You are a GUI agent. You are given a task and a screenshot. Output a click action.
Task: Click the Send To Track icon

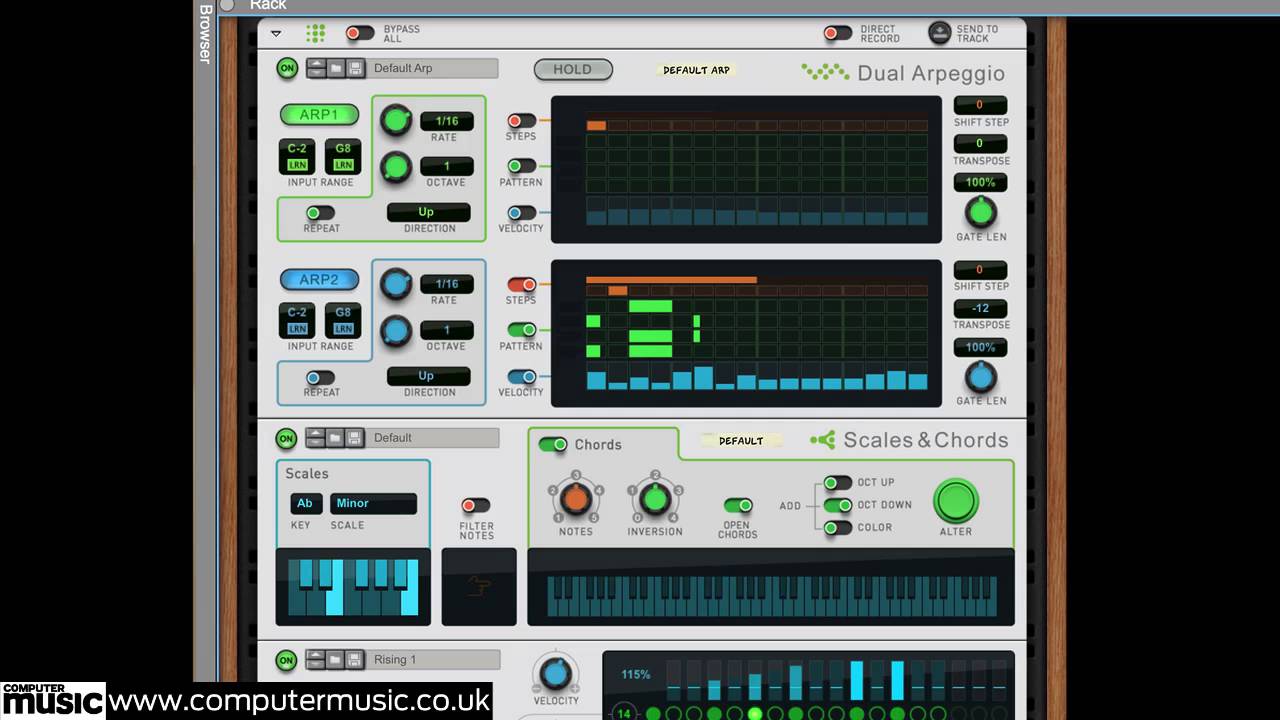point(940,33)
